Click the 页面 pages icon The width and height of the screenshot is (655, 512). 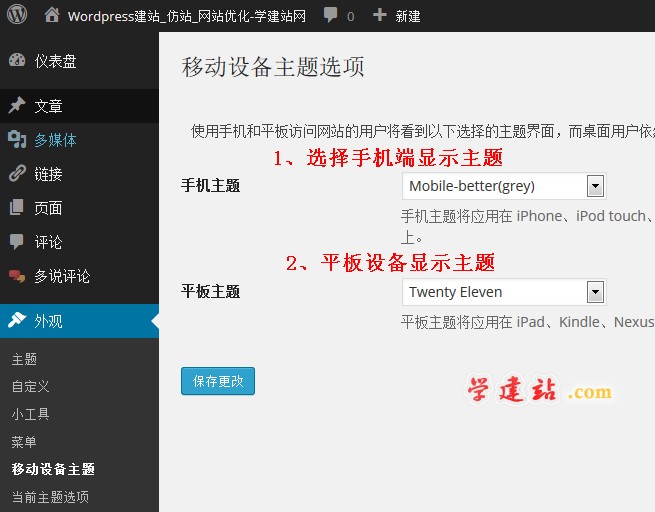point(17,208)
